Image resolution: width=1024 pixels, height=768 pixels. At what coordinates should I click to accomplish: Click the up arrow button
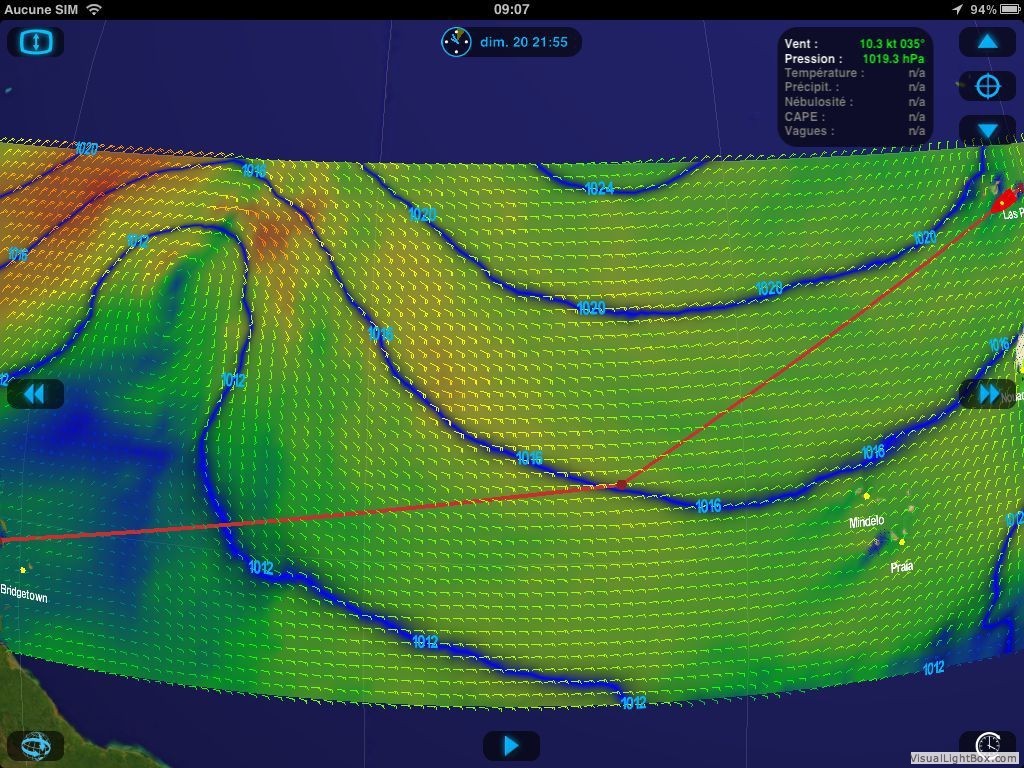pos(987,42)
